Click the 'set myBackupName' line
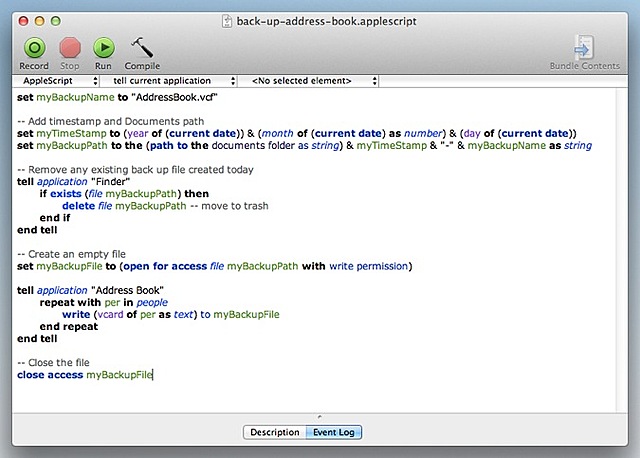The image size is (640, 458). pos(117,97)
